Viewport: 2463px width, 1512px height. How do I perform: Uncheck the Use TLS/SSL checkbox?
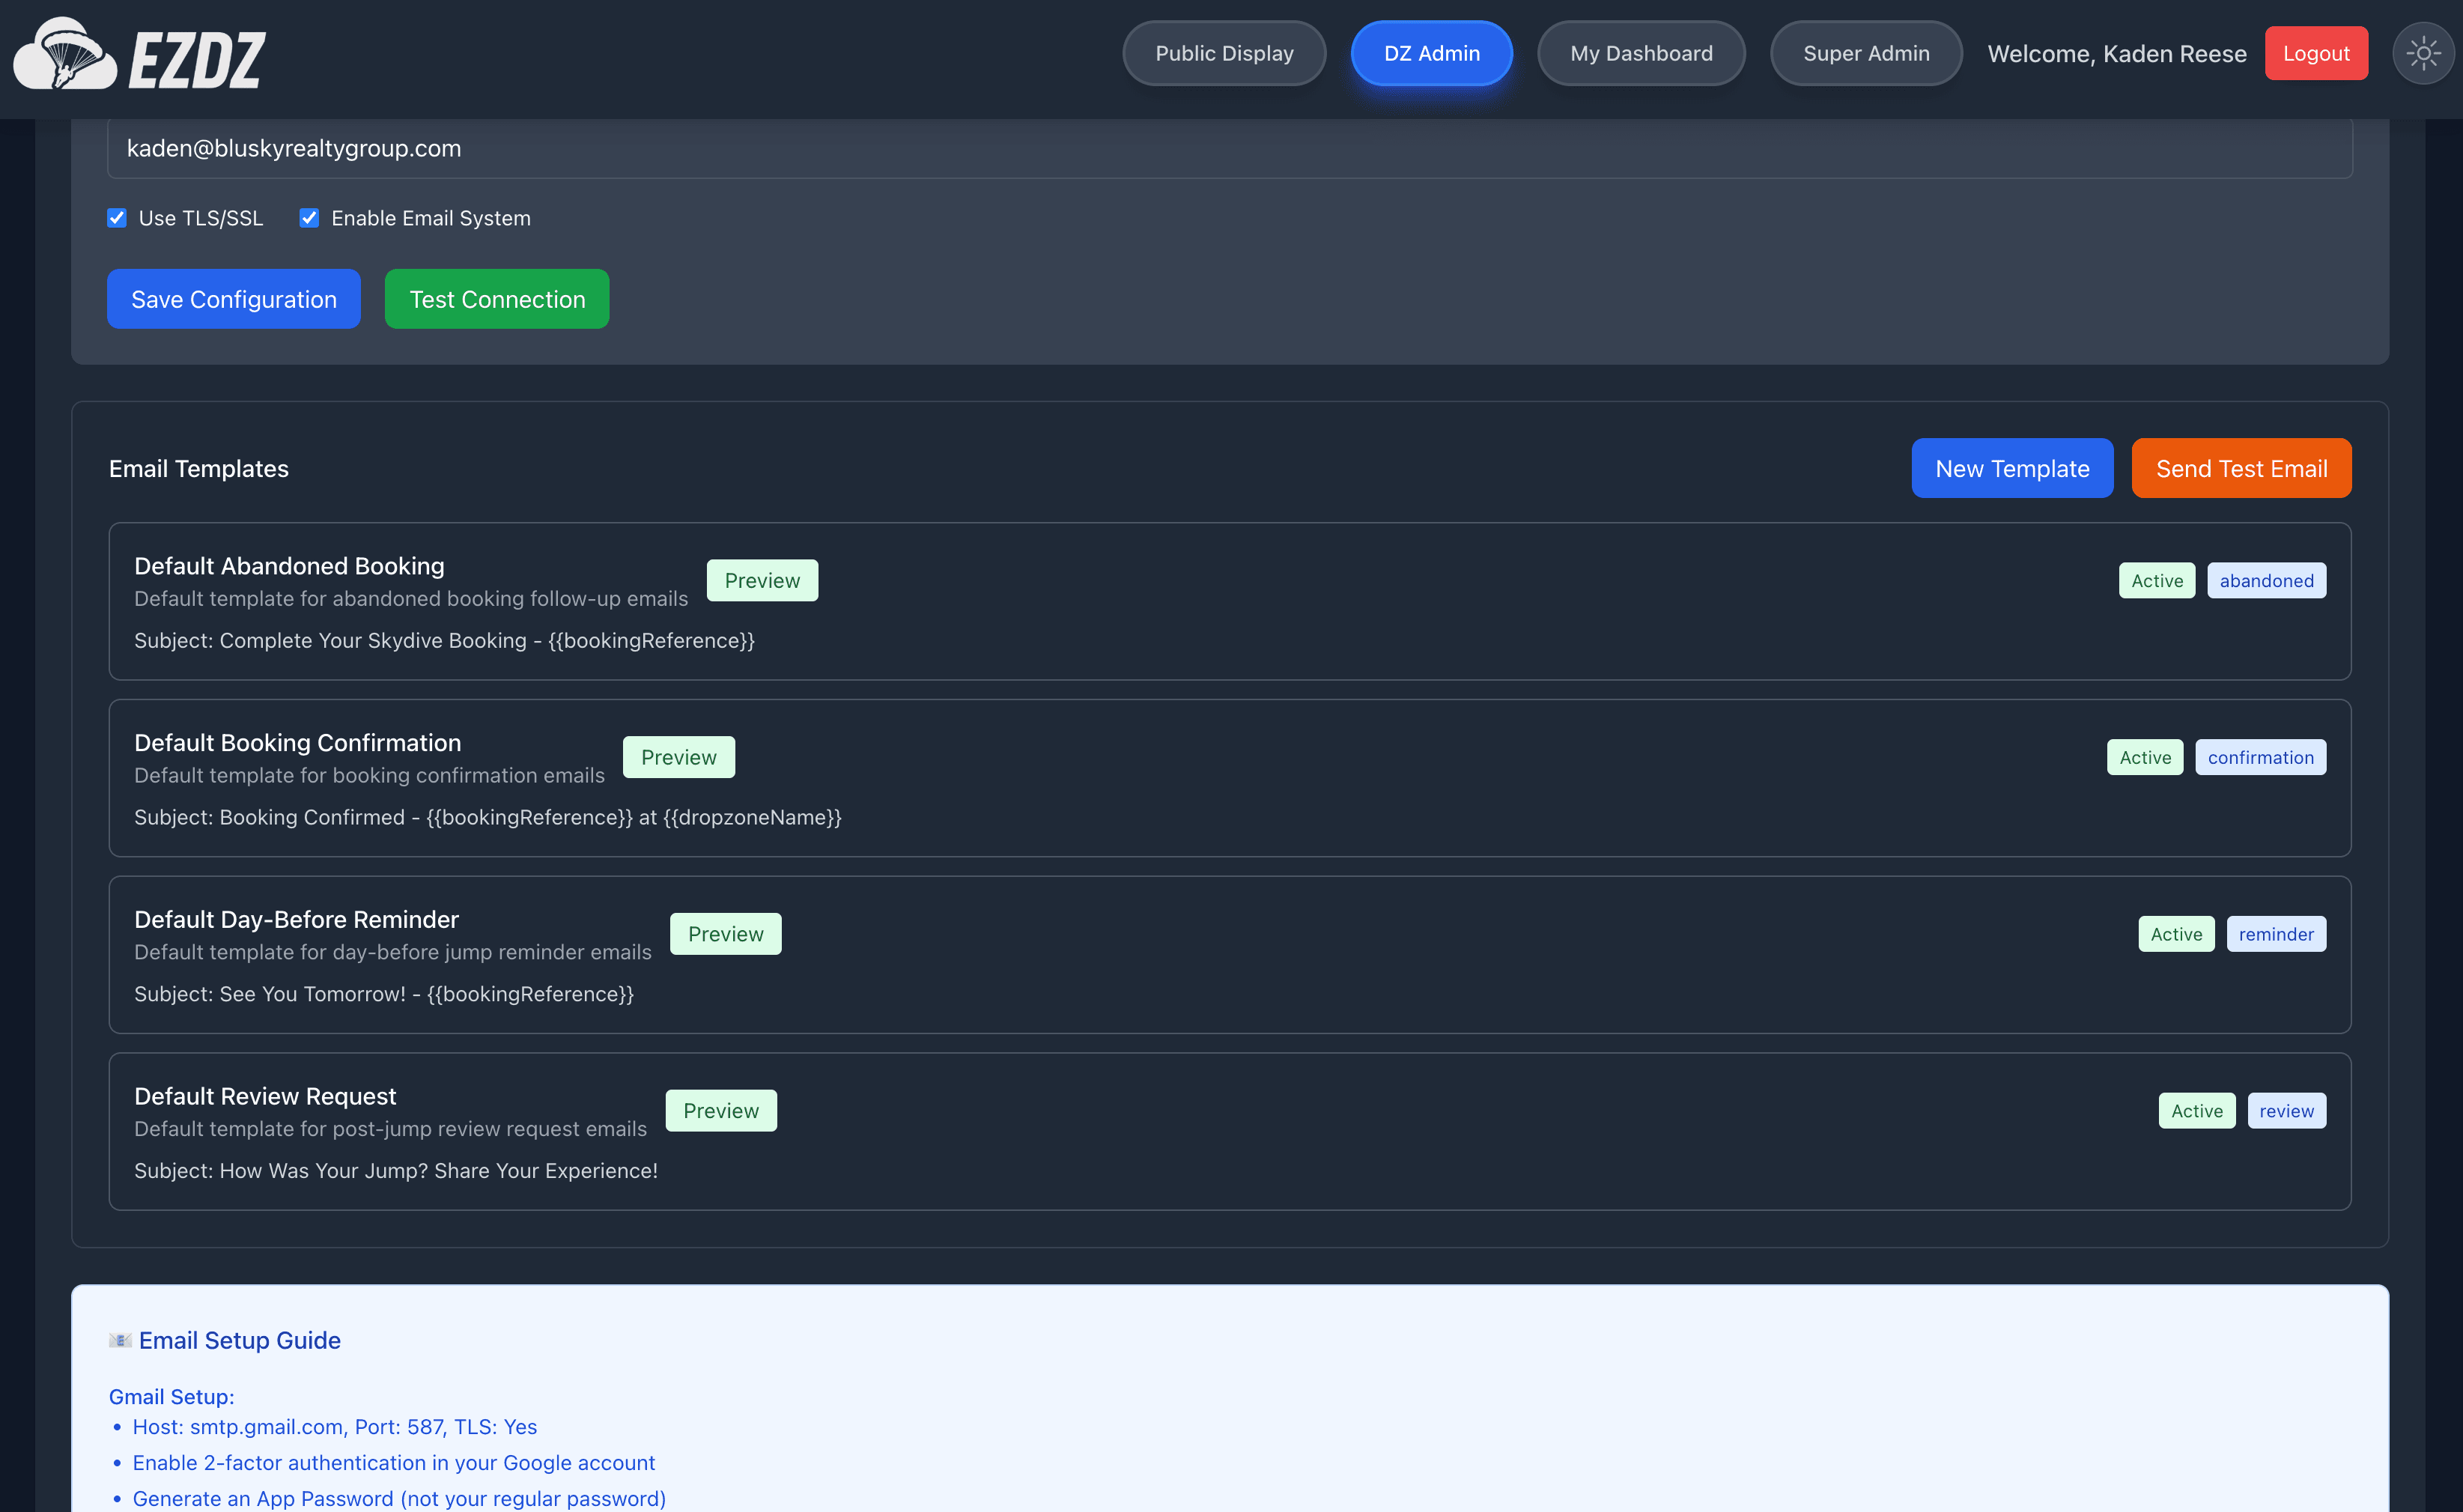117,217
